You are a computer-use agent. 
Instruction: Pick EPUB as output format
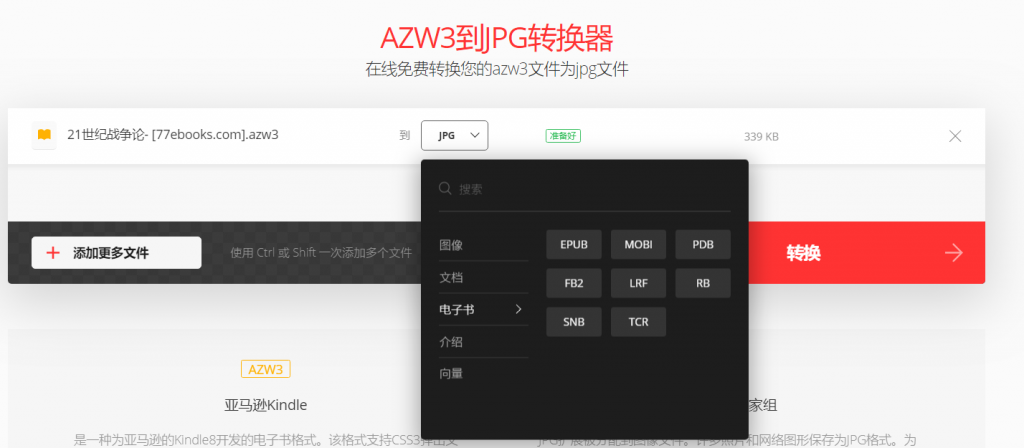coord(574,245)
